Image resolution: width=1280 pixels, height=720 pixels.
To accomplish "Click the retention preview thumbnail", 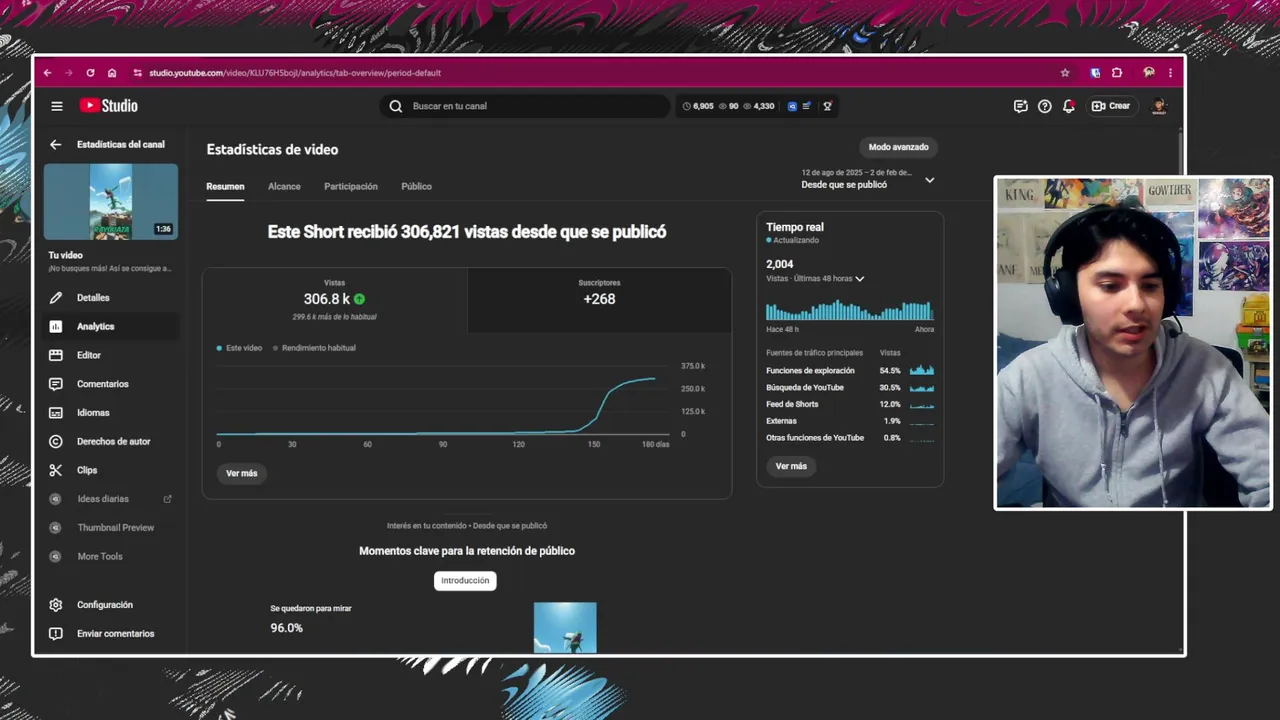I will pyautogui.click(x=565, y=627).
